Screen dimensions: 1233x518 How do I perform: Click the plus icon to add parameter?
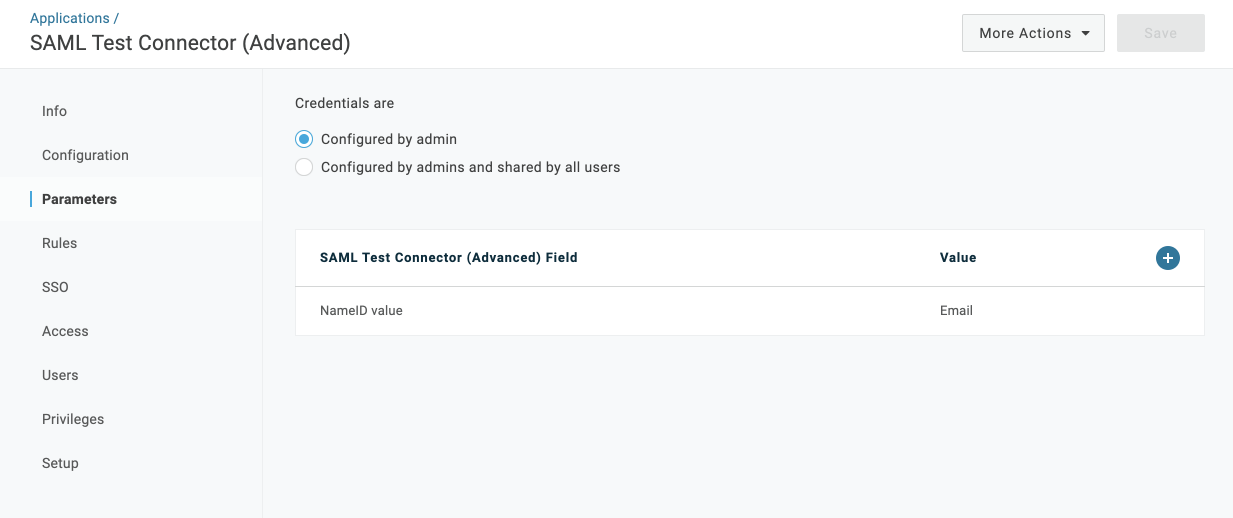[1167, 258]
